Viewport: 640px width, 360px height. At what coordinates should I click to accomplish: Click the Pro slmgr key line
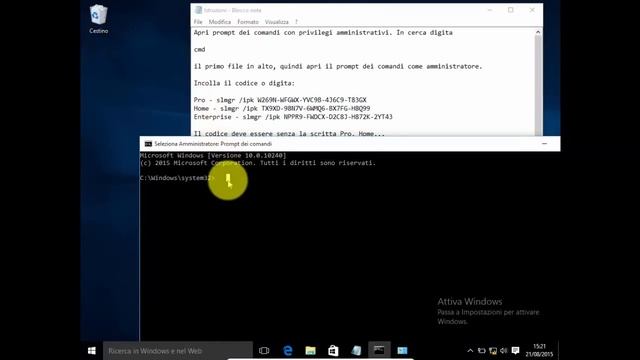pos(280,100)
